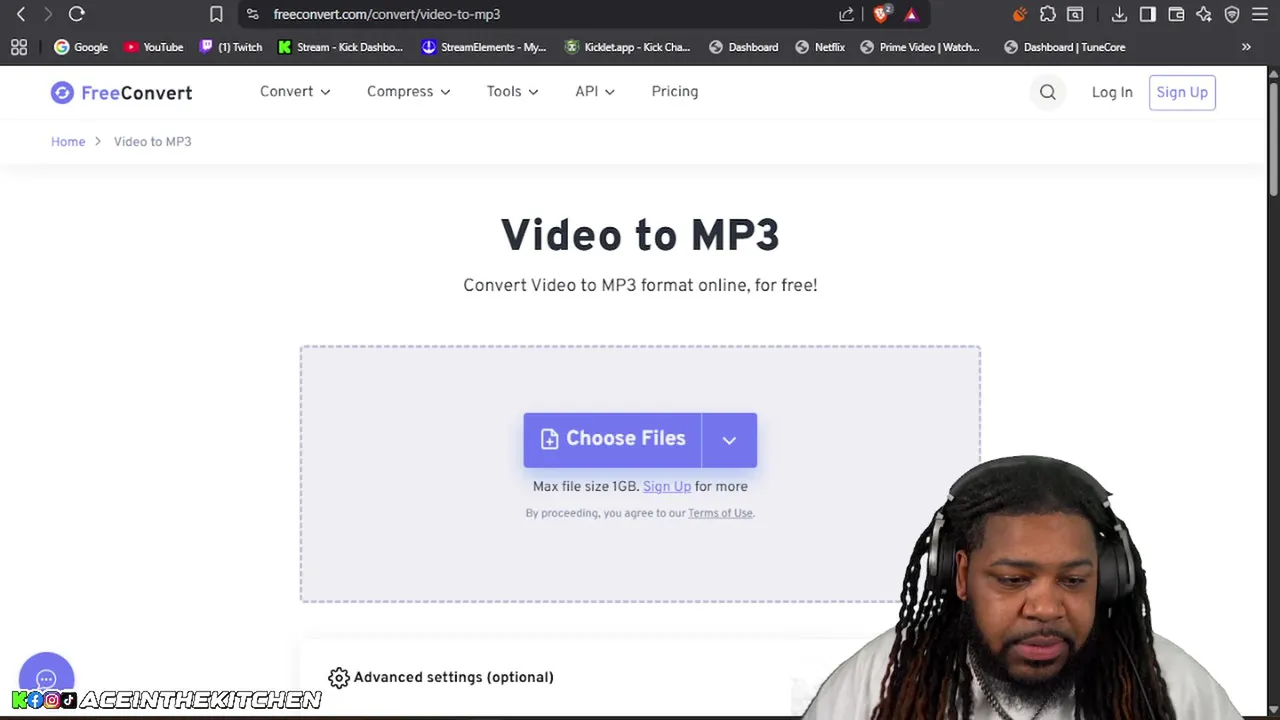Click Choose Files button

(x=612, y=440)
